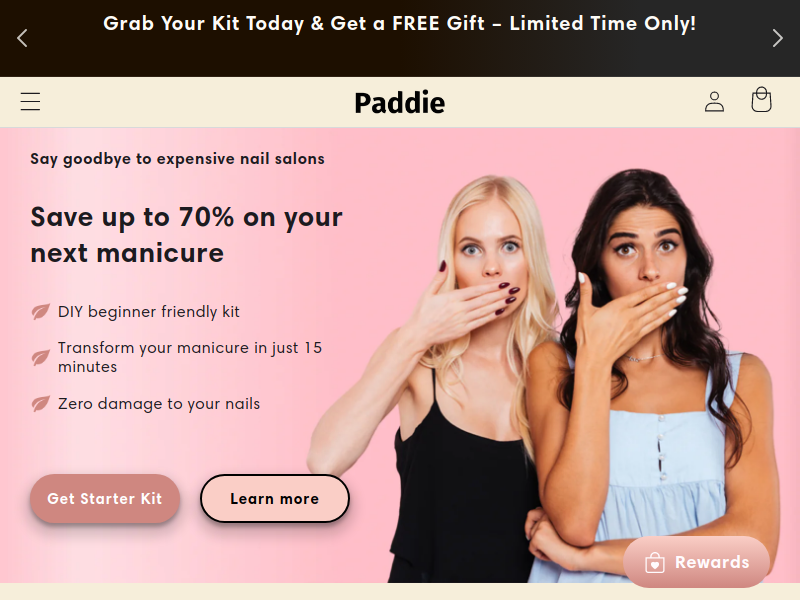The image size is (800, 600).
Task: Click the DIY beginner friendly kit text
Action: 148,311
